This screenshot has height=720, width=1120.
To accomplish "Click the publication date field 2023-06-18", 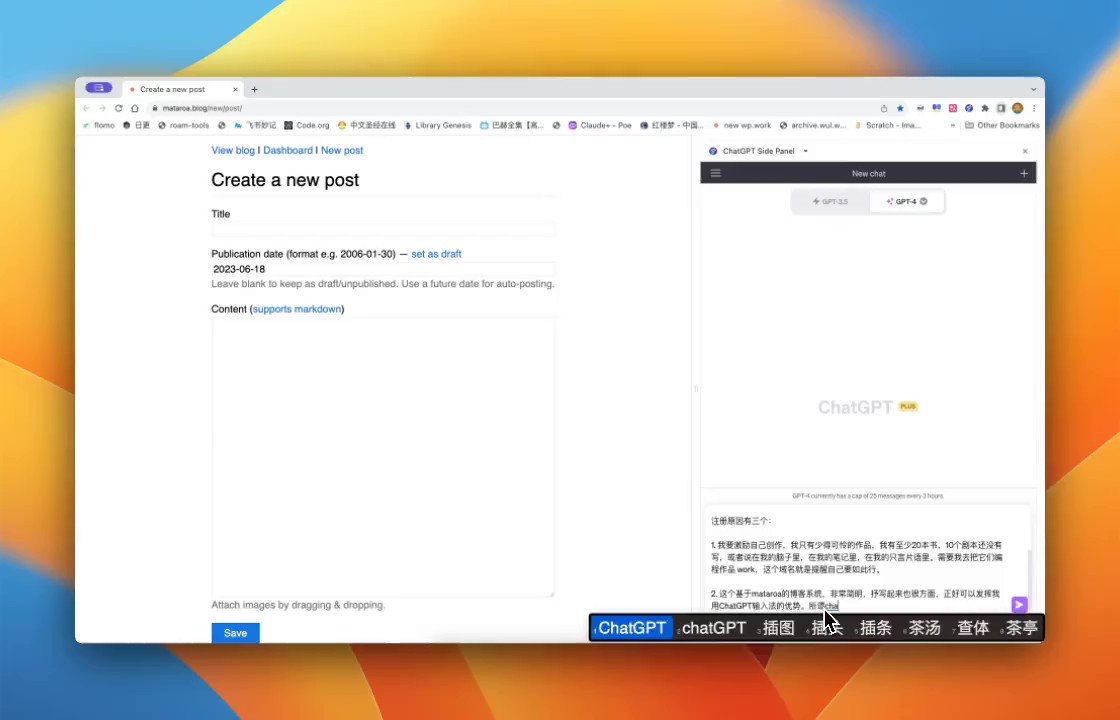I will (383, 269).
